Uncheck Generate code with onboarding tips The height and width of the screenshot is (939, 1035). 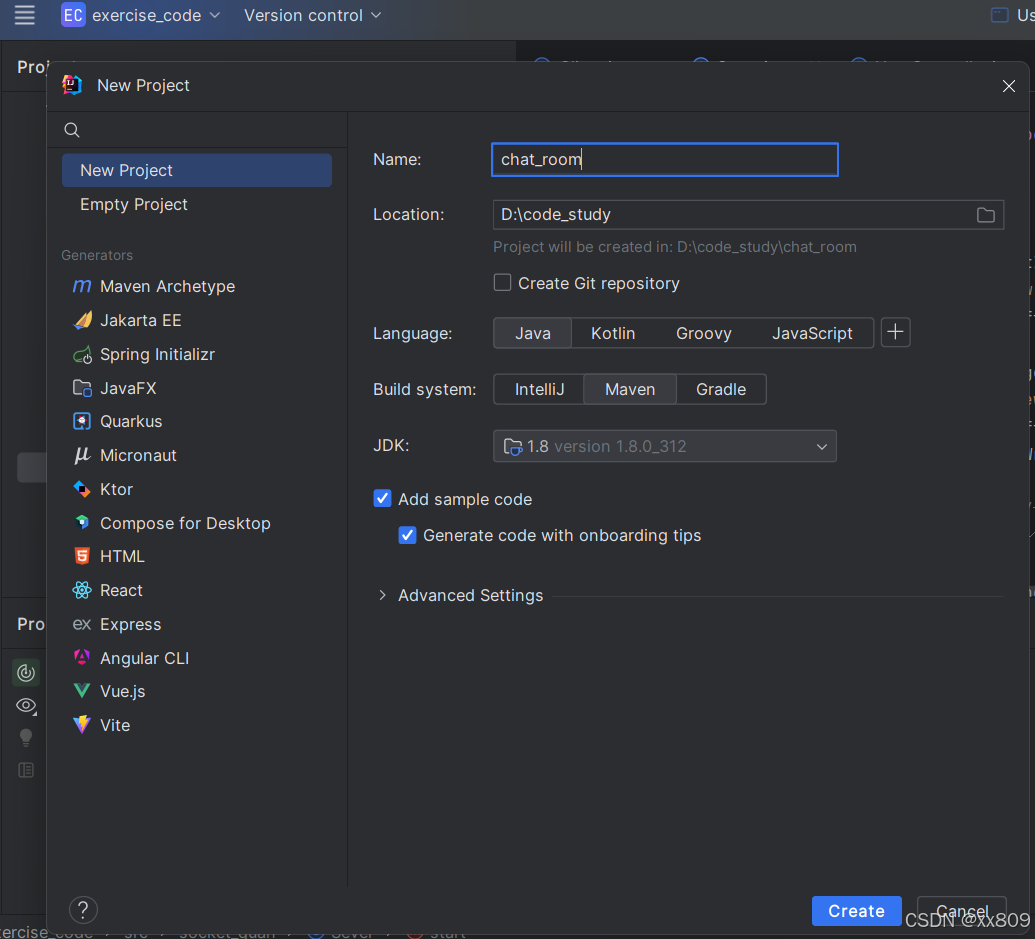click(x=407, y=534)
